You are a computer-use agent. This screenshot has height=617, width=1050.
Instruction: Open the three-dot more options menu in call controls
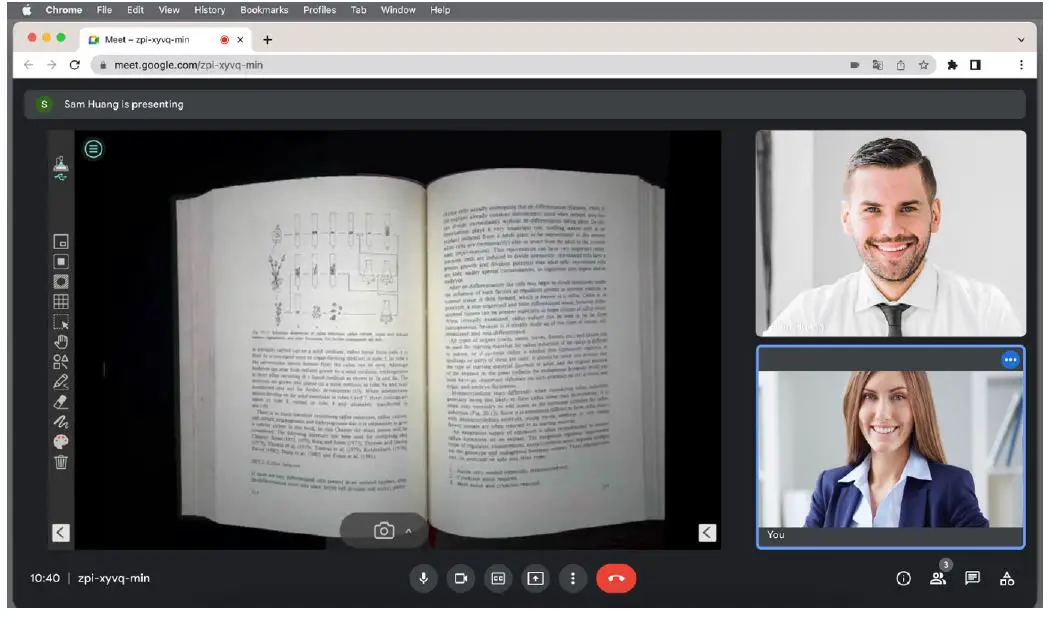pos(573,578)
